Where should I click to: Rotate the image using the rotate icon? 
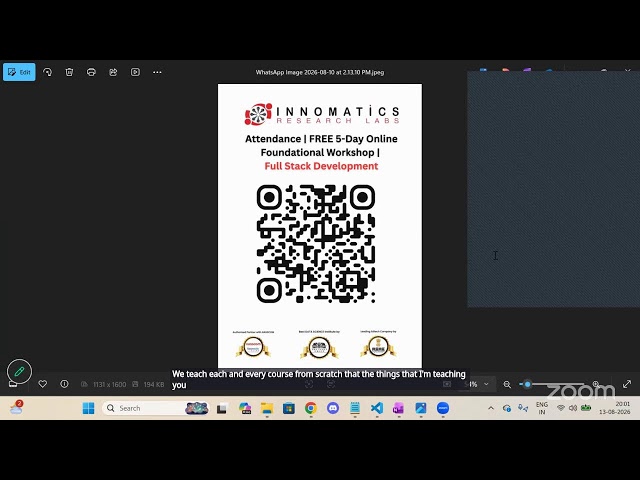[47, 72]
